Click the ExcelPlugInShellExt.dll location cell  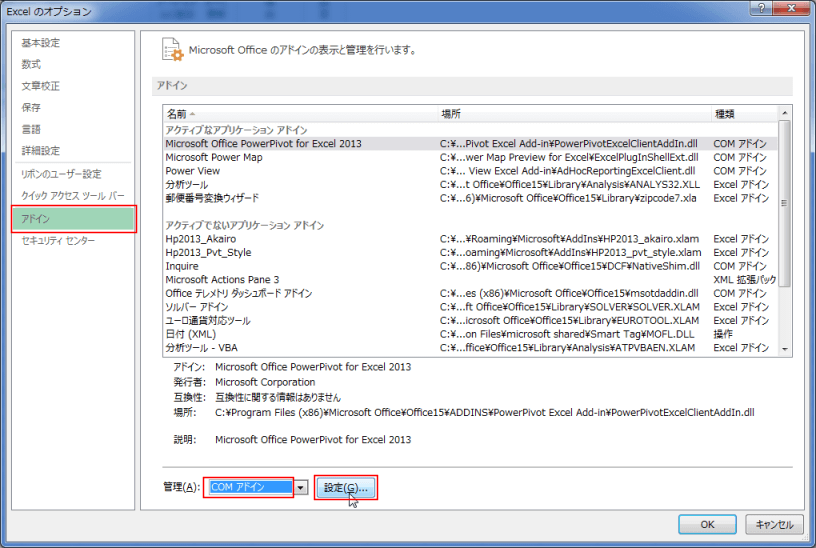[x=569, y=157]
